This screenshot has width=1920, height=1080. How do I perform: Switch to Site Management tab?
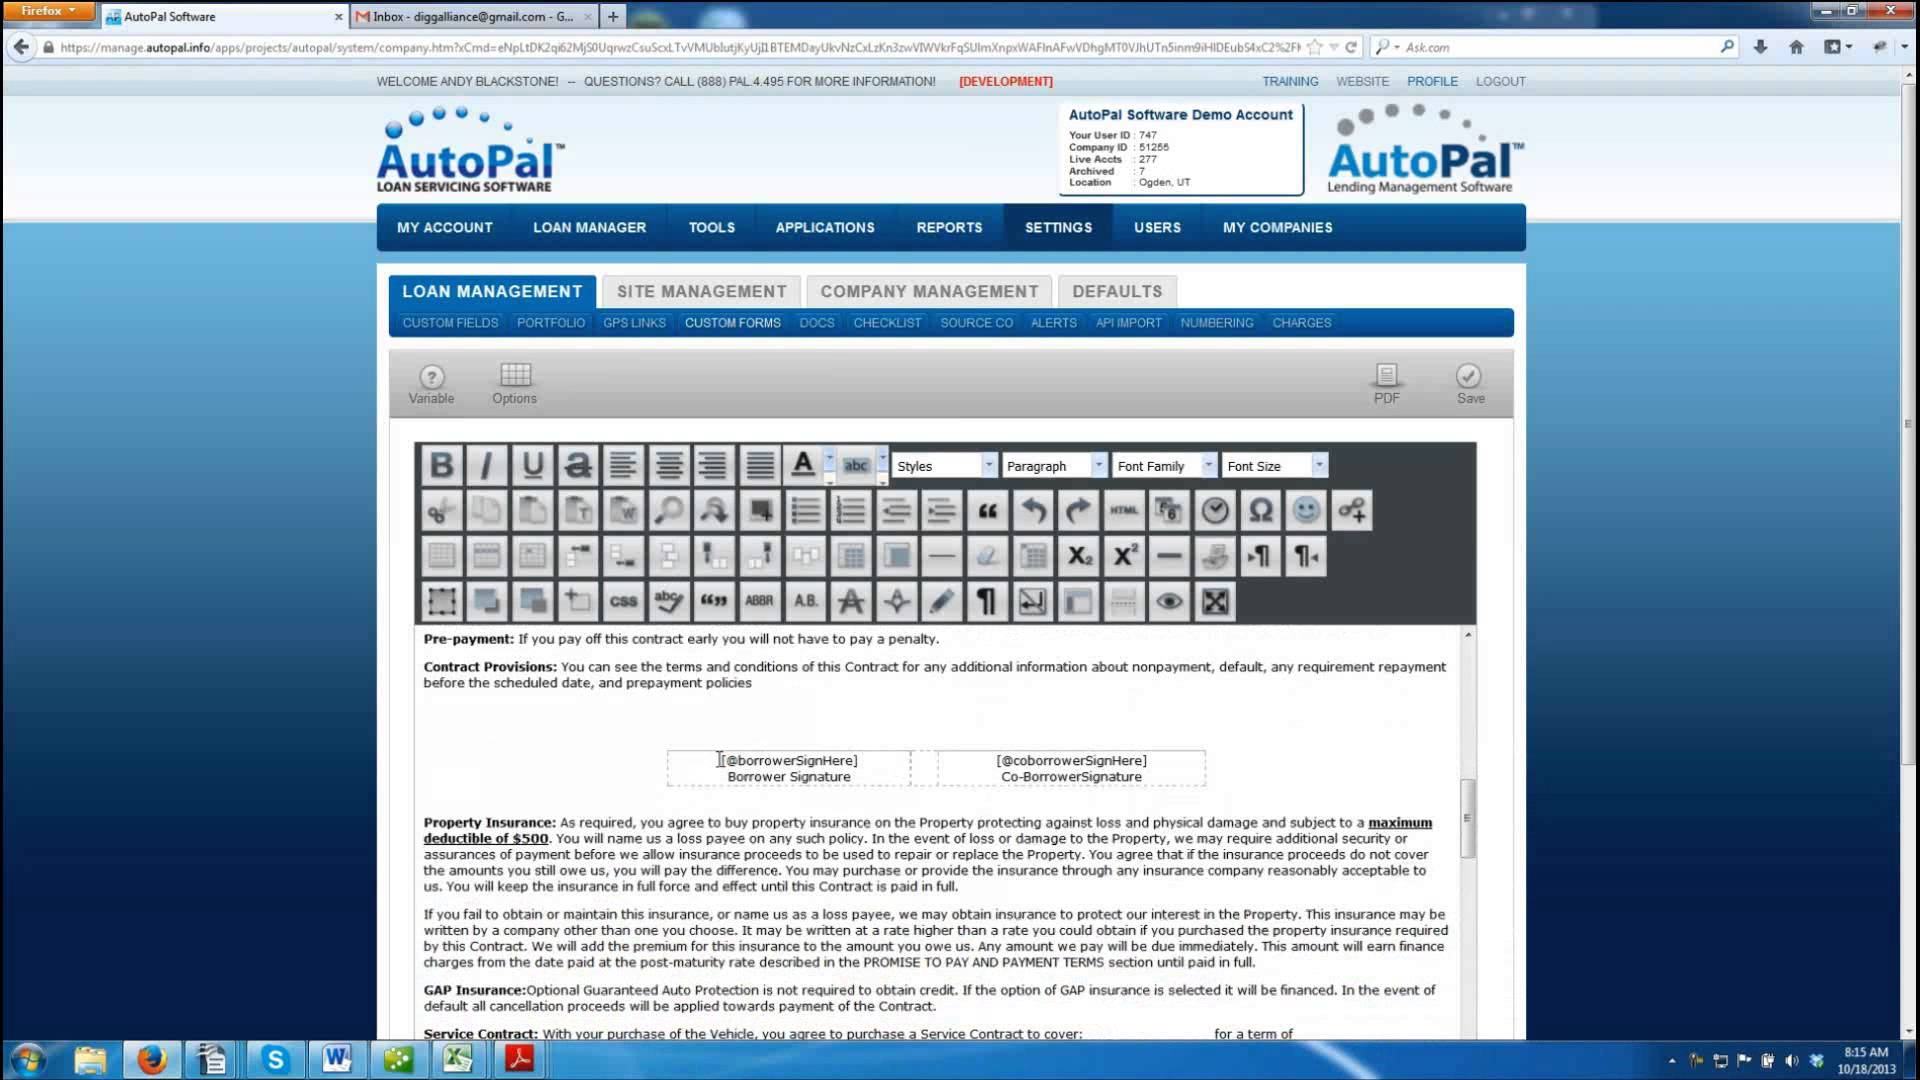(x=701, y=291)
